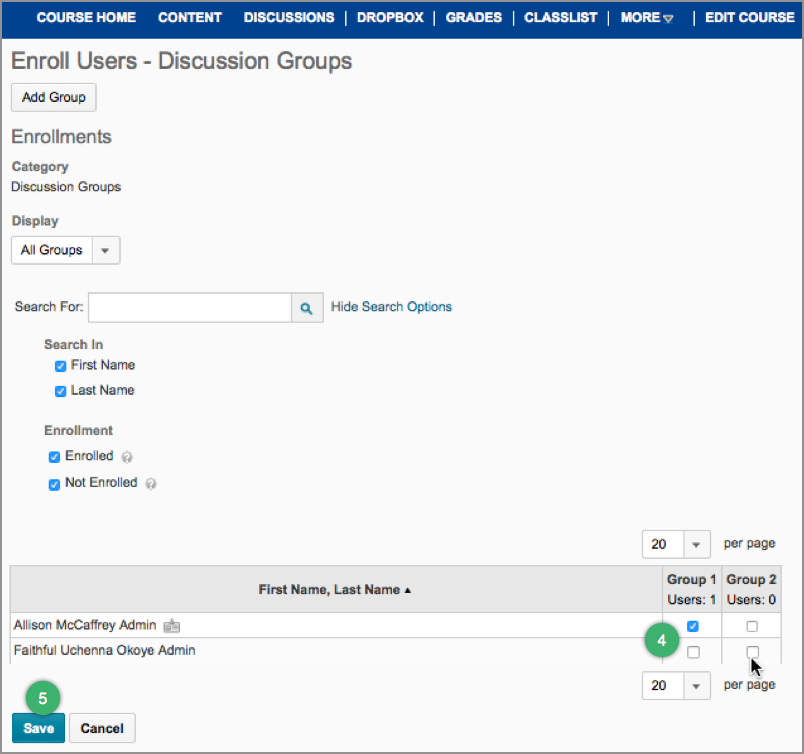Screen dimensions: 804x754
Task: Uncheck the Enrolled filter checkbox
Action: [54, 457]
